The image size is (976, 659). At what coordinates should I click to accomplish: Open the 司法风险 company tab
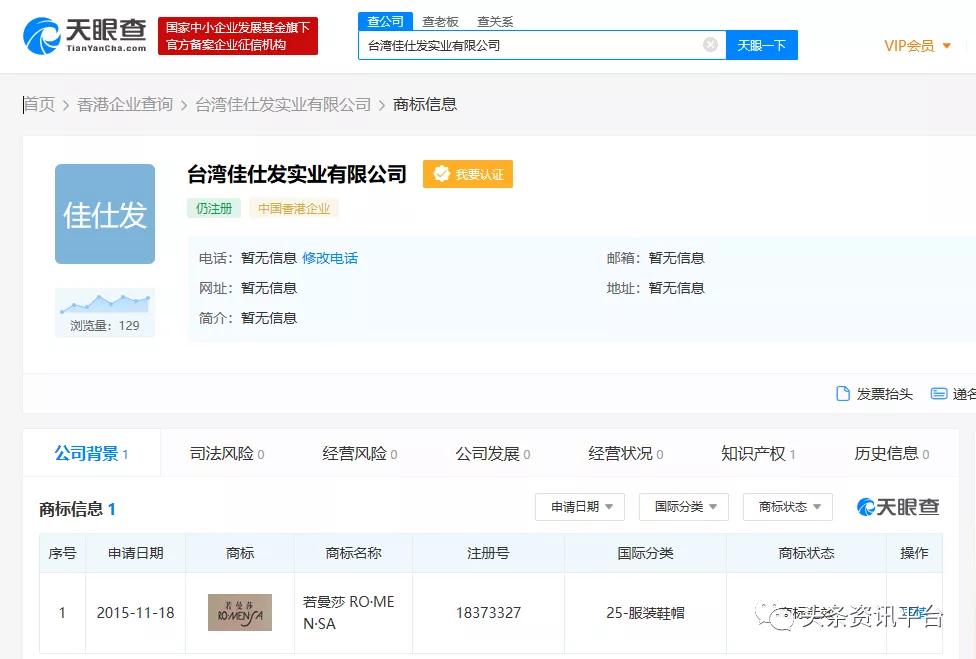(224, 453)
